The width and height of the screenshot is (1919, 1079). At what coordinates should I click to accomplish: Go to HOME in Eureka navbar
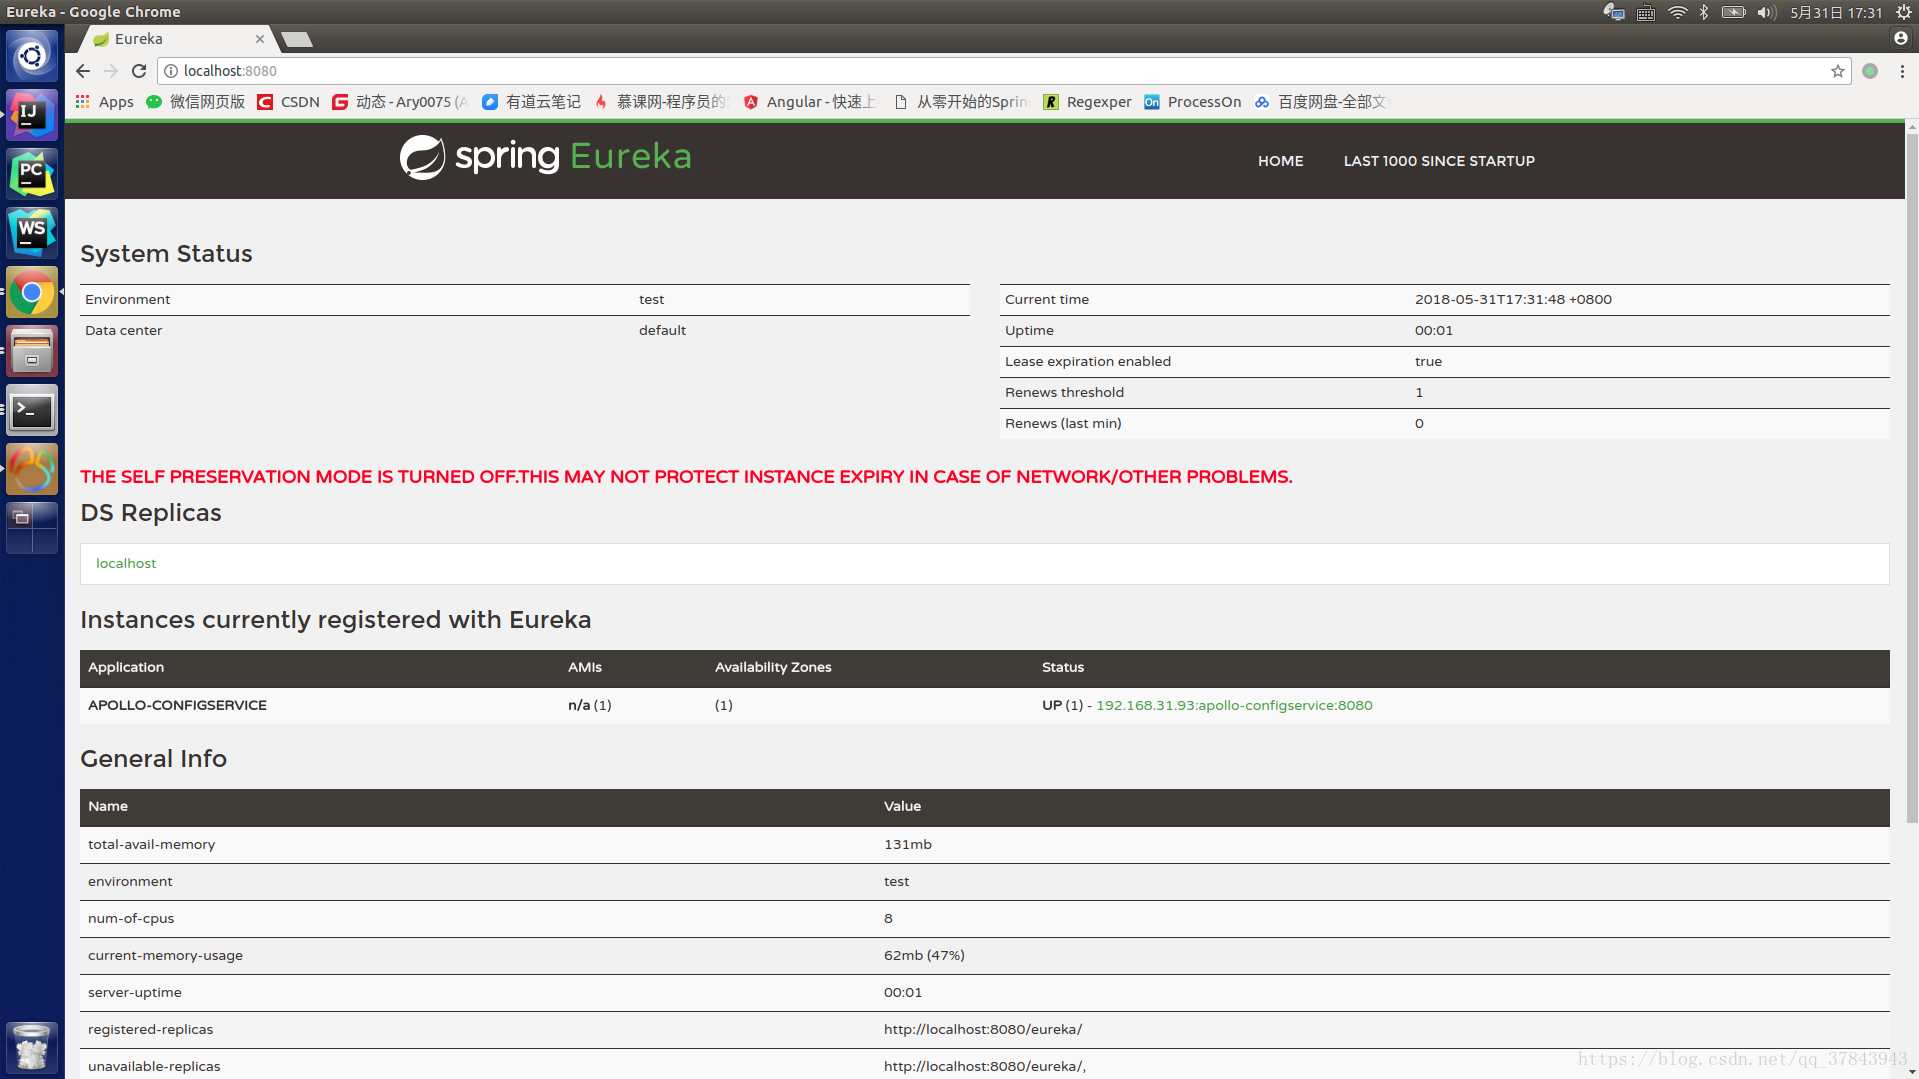coord(1280,161)
